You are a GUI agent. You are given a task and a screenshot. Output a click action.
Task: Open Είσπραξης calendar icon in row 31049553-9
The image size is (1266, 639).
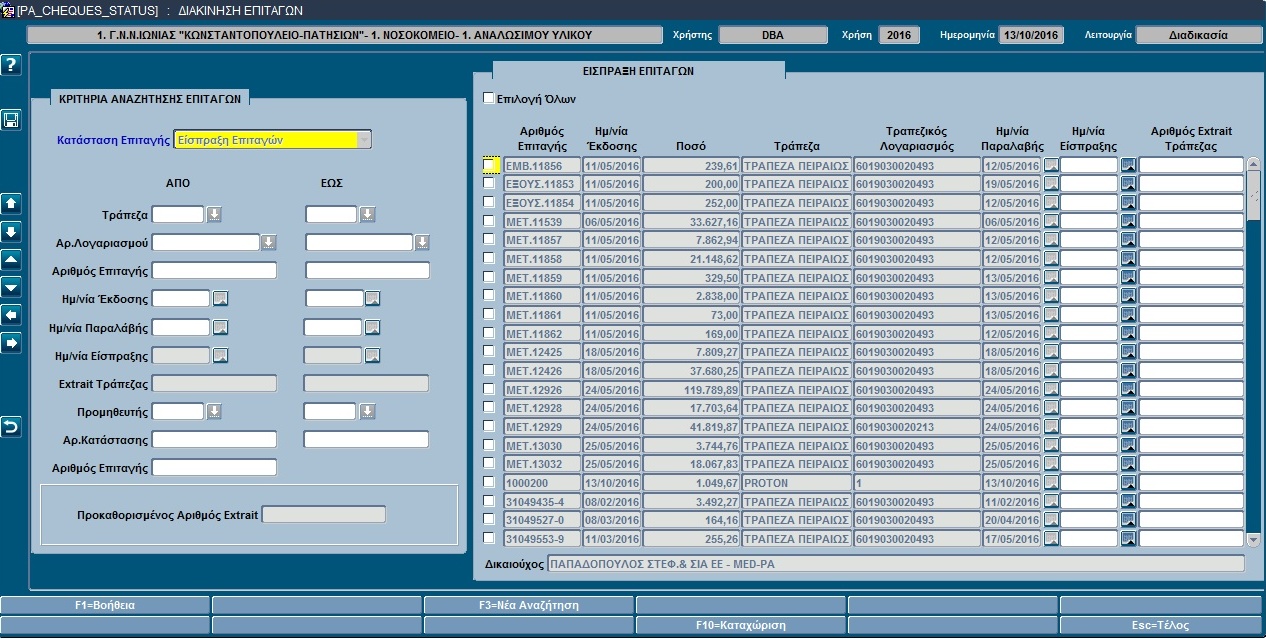[1128, 538]
